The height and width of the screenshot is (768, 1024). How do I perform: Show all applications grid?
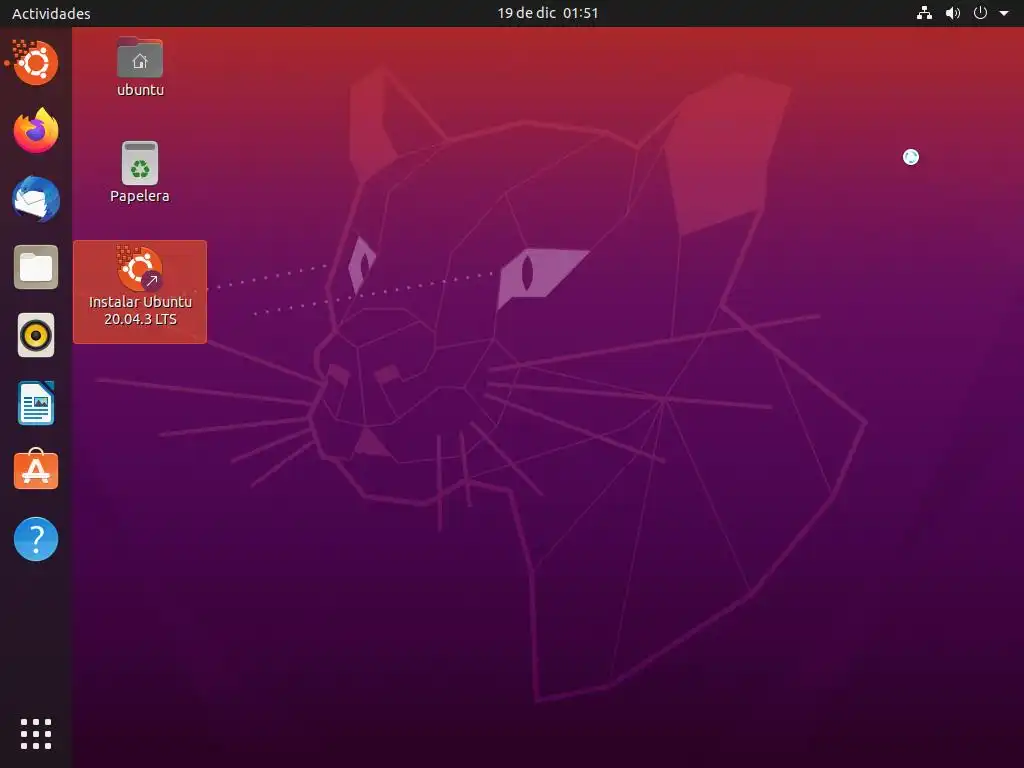(x=36, y=734)
